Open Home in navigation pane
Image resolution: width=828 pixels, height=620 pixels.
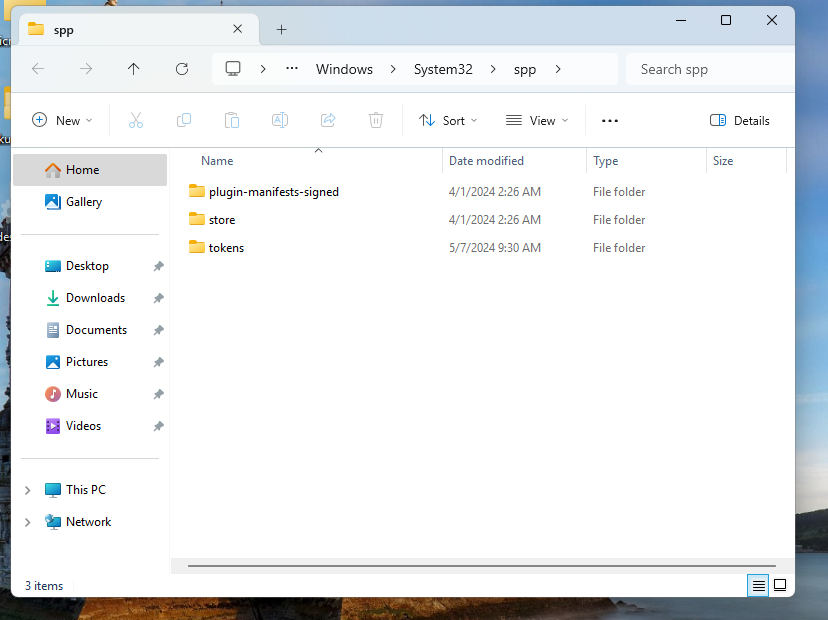click(x=90, y=170)
